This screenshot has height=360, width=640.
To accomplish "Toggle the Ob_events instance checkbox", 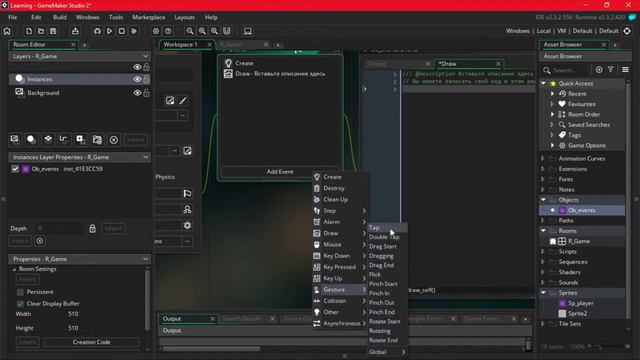I will click(x=15, y=169).
